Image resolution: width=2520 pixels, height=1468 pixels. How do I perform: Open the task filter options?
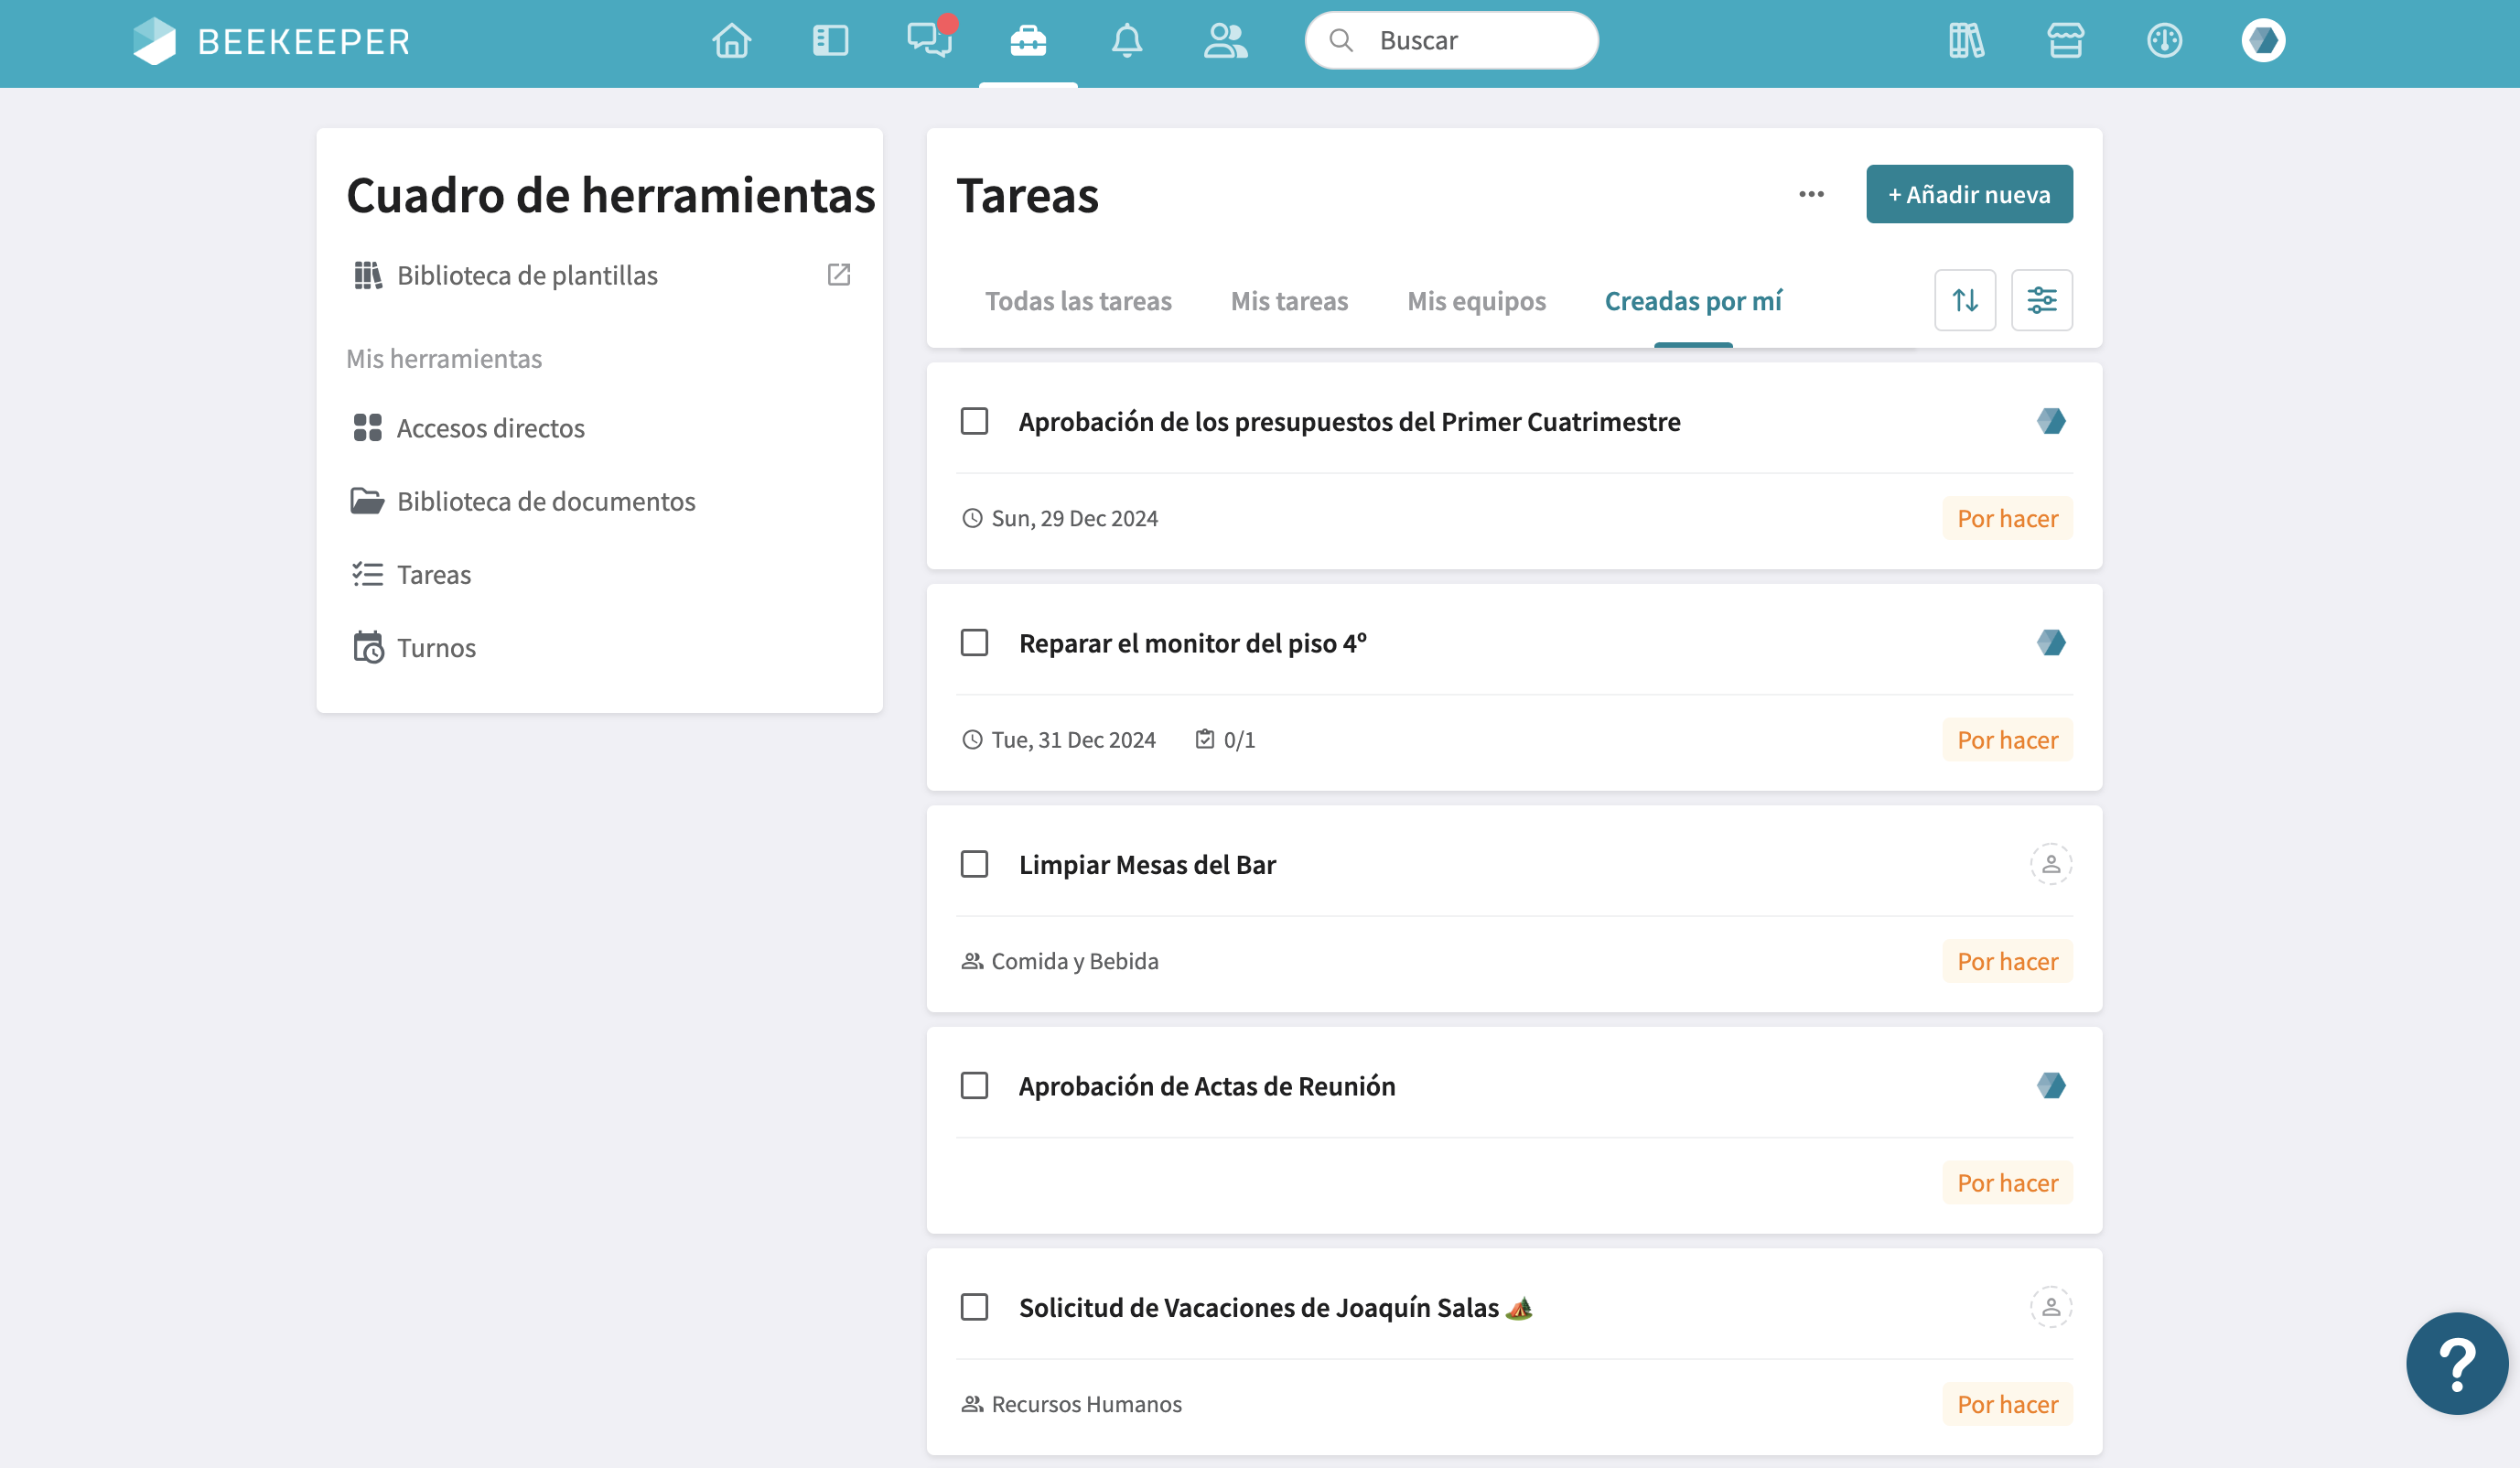click(x=2041, y=300)
